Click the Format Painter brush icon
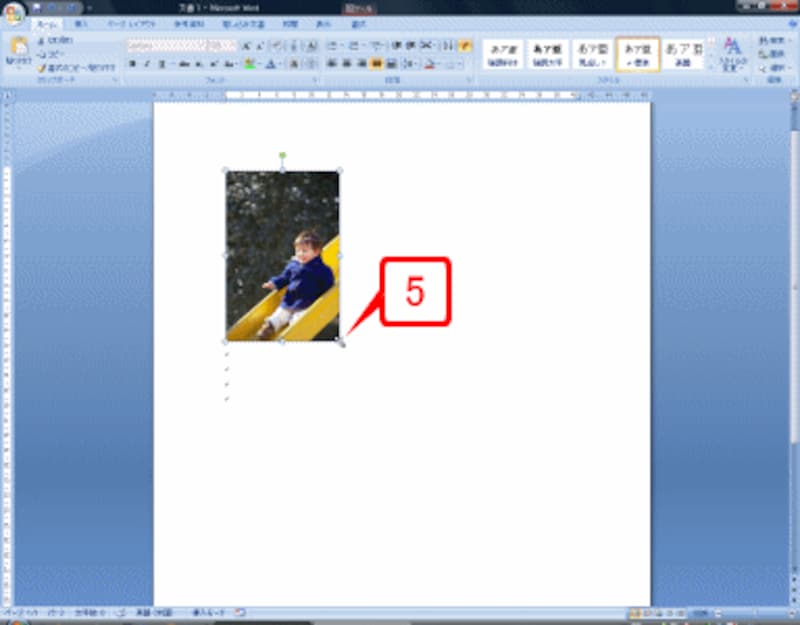 (x=41, y=68)
